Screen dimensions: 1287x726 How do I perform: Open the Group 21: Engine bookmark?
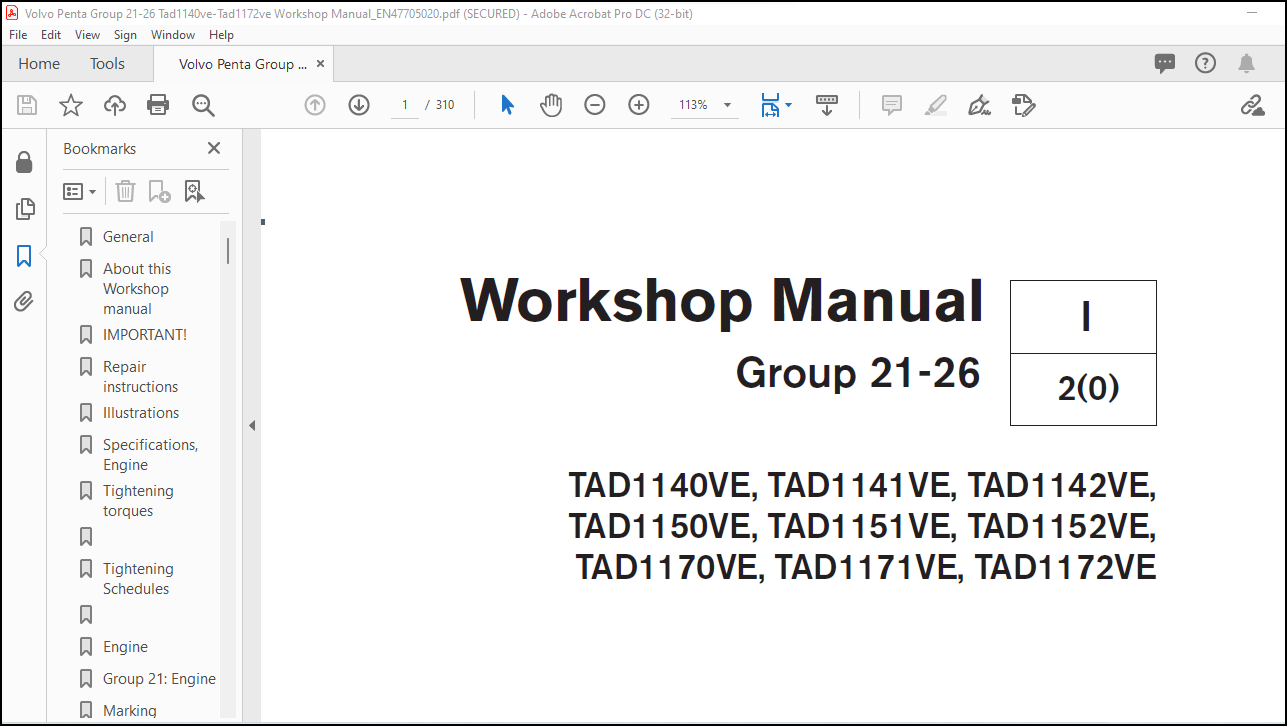pyautogui.click(x=159, y=679)
